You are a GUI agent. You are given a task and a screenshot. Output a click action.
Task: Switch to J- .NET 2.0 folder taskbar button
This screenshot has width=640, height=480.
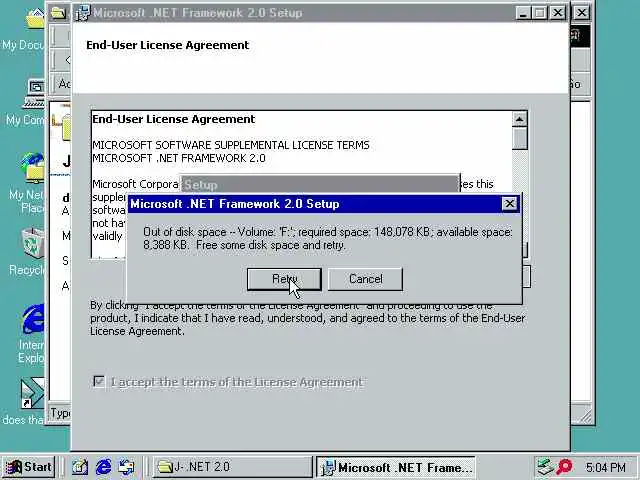tap(233, 467)
